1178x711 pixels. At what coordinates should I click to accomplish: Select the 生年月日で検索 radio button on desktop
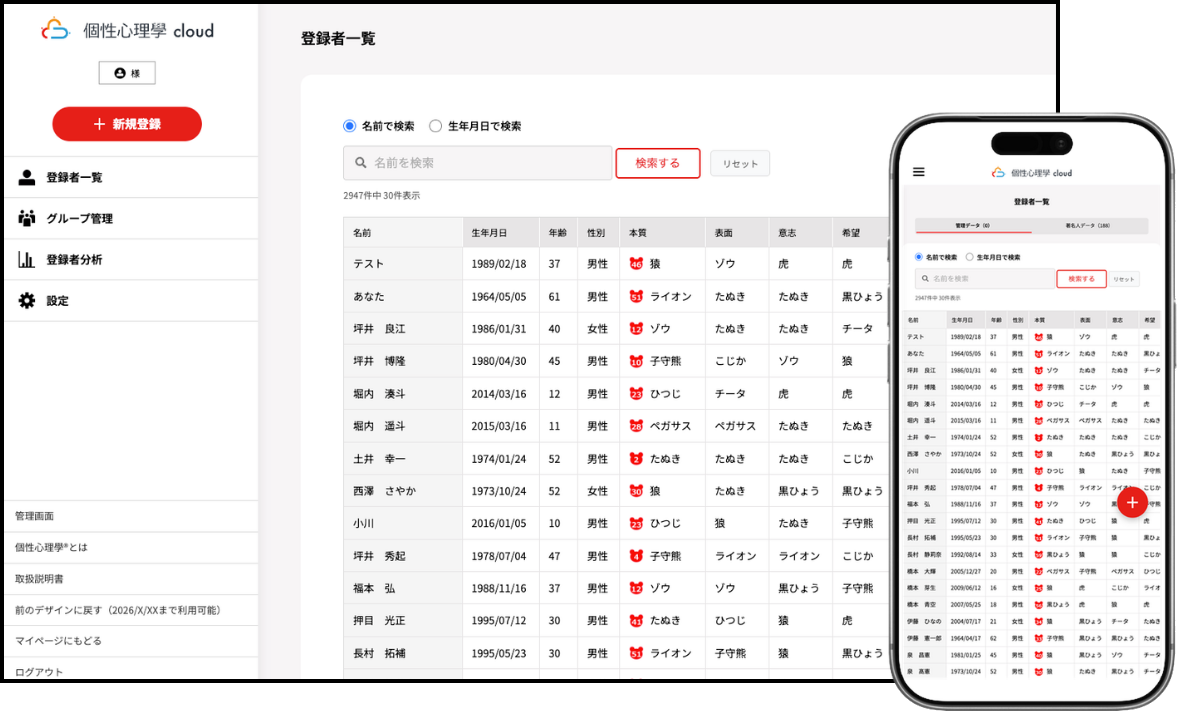point(436,126)
